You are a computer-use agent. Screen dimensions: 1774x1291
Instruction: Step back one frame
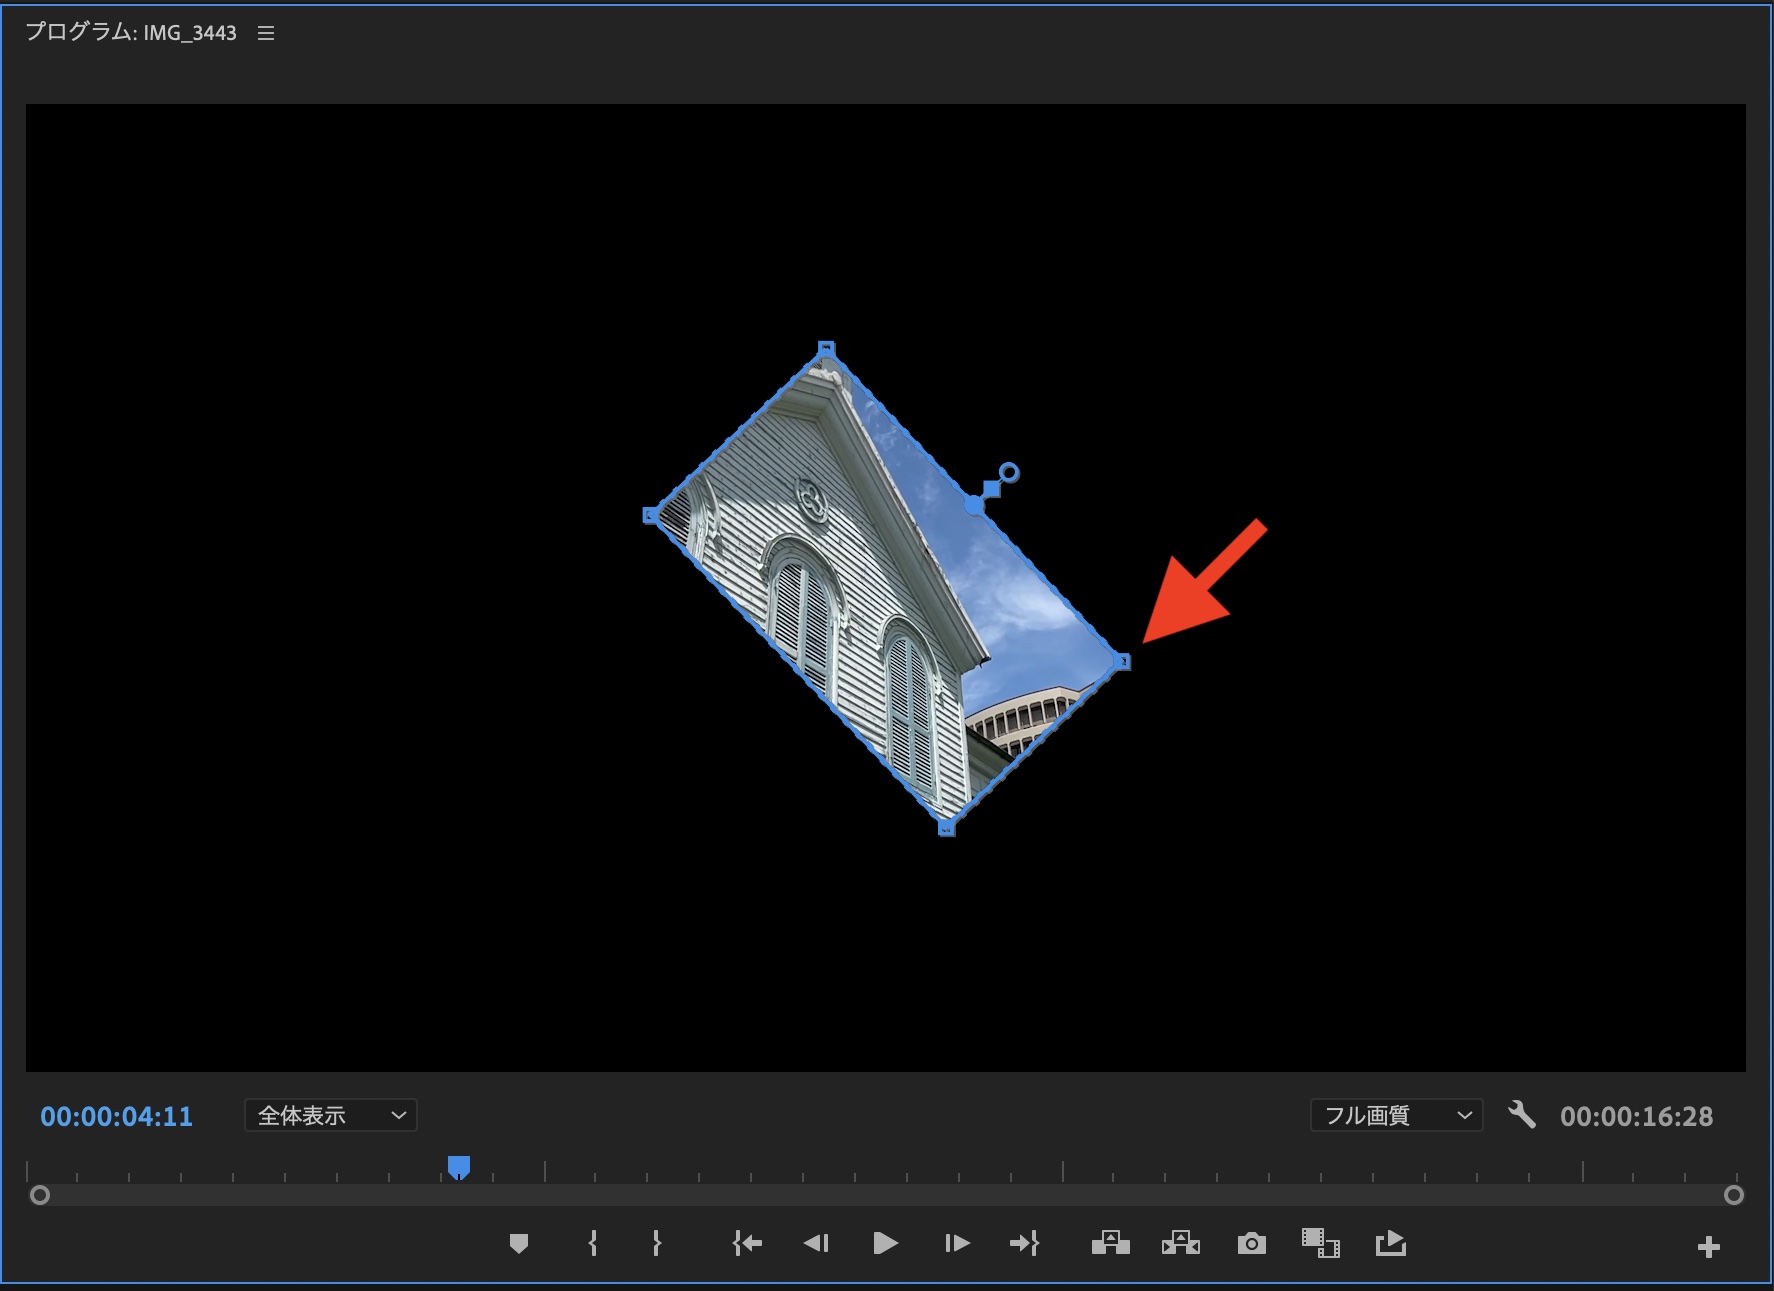tap(816, 1243)
